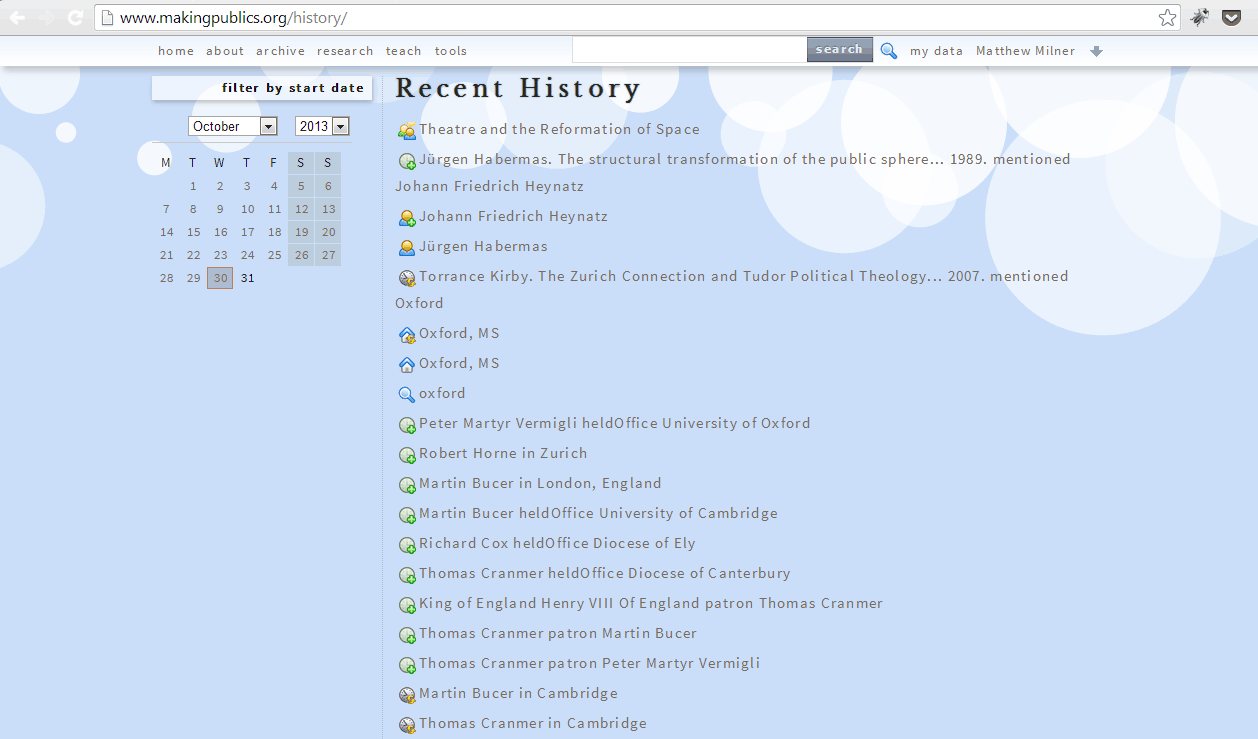The width and height of the screenshot is (1258, 739).
Task: Select day 8 in the calendar
Action: coord(193,209)
